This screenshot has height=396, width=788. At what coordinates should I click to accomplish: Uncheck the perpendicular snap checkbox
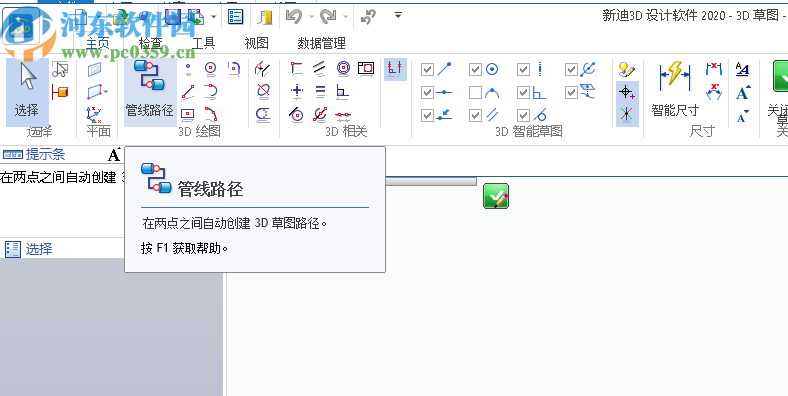tap(523, 92)
